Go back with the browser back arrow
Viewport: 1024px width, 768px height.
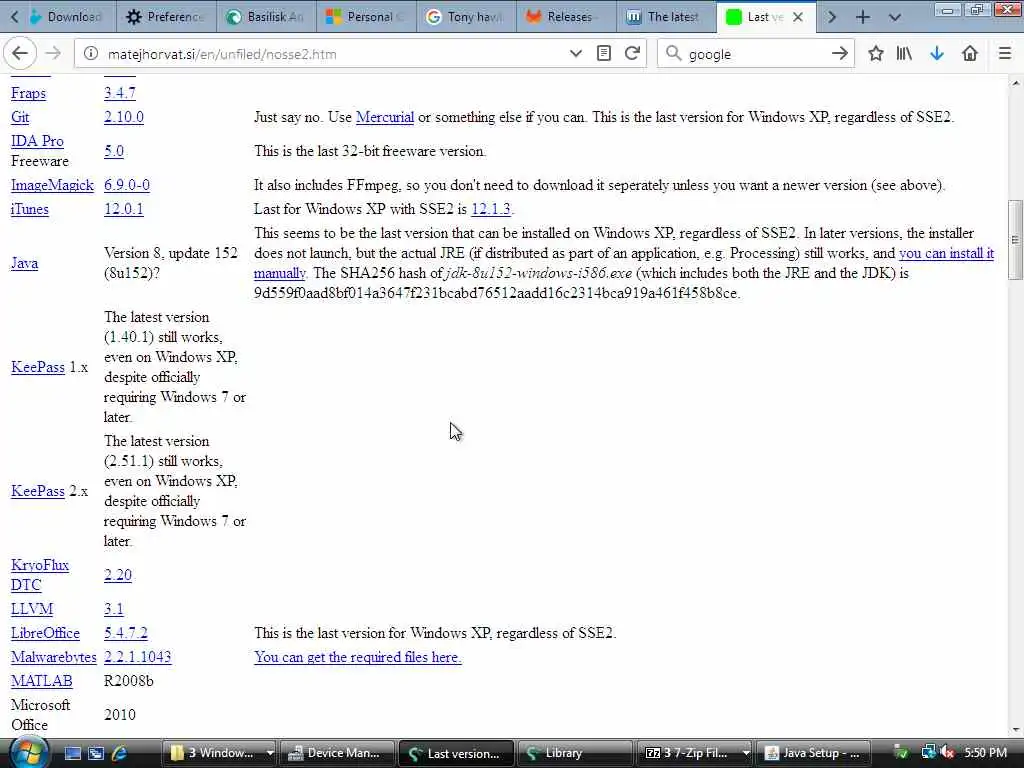tap(20, 54)
